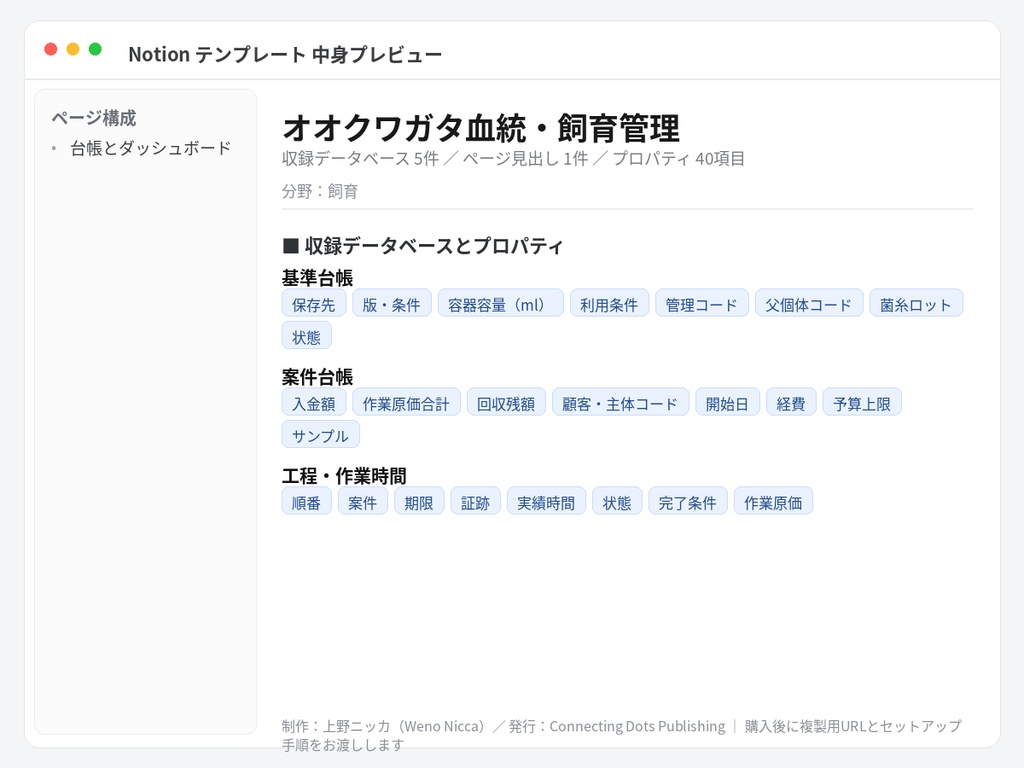Select the 完了条件 property tag
Image resolution: width=1024 pixels, height=768 pixels.
(x=688, y=502)
